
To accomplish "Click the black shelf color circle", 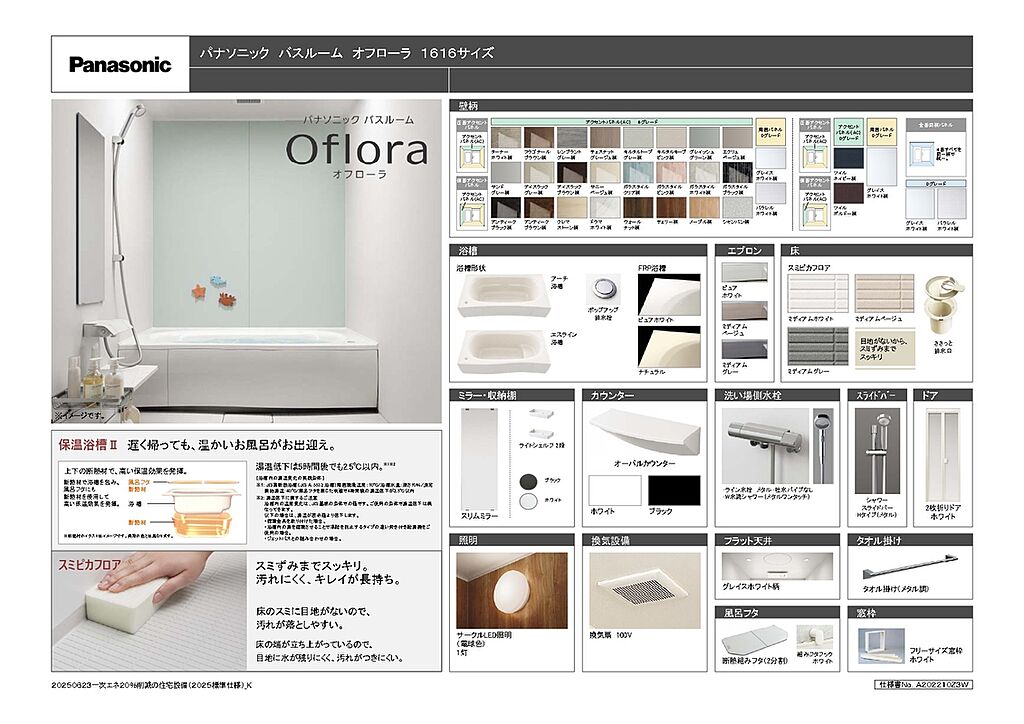I will (528, 481).
